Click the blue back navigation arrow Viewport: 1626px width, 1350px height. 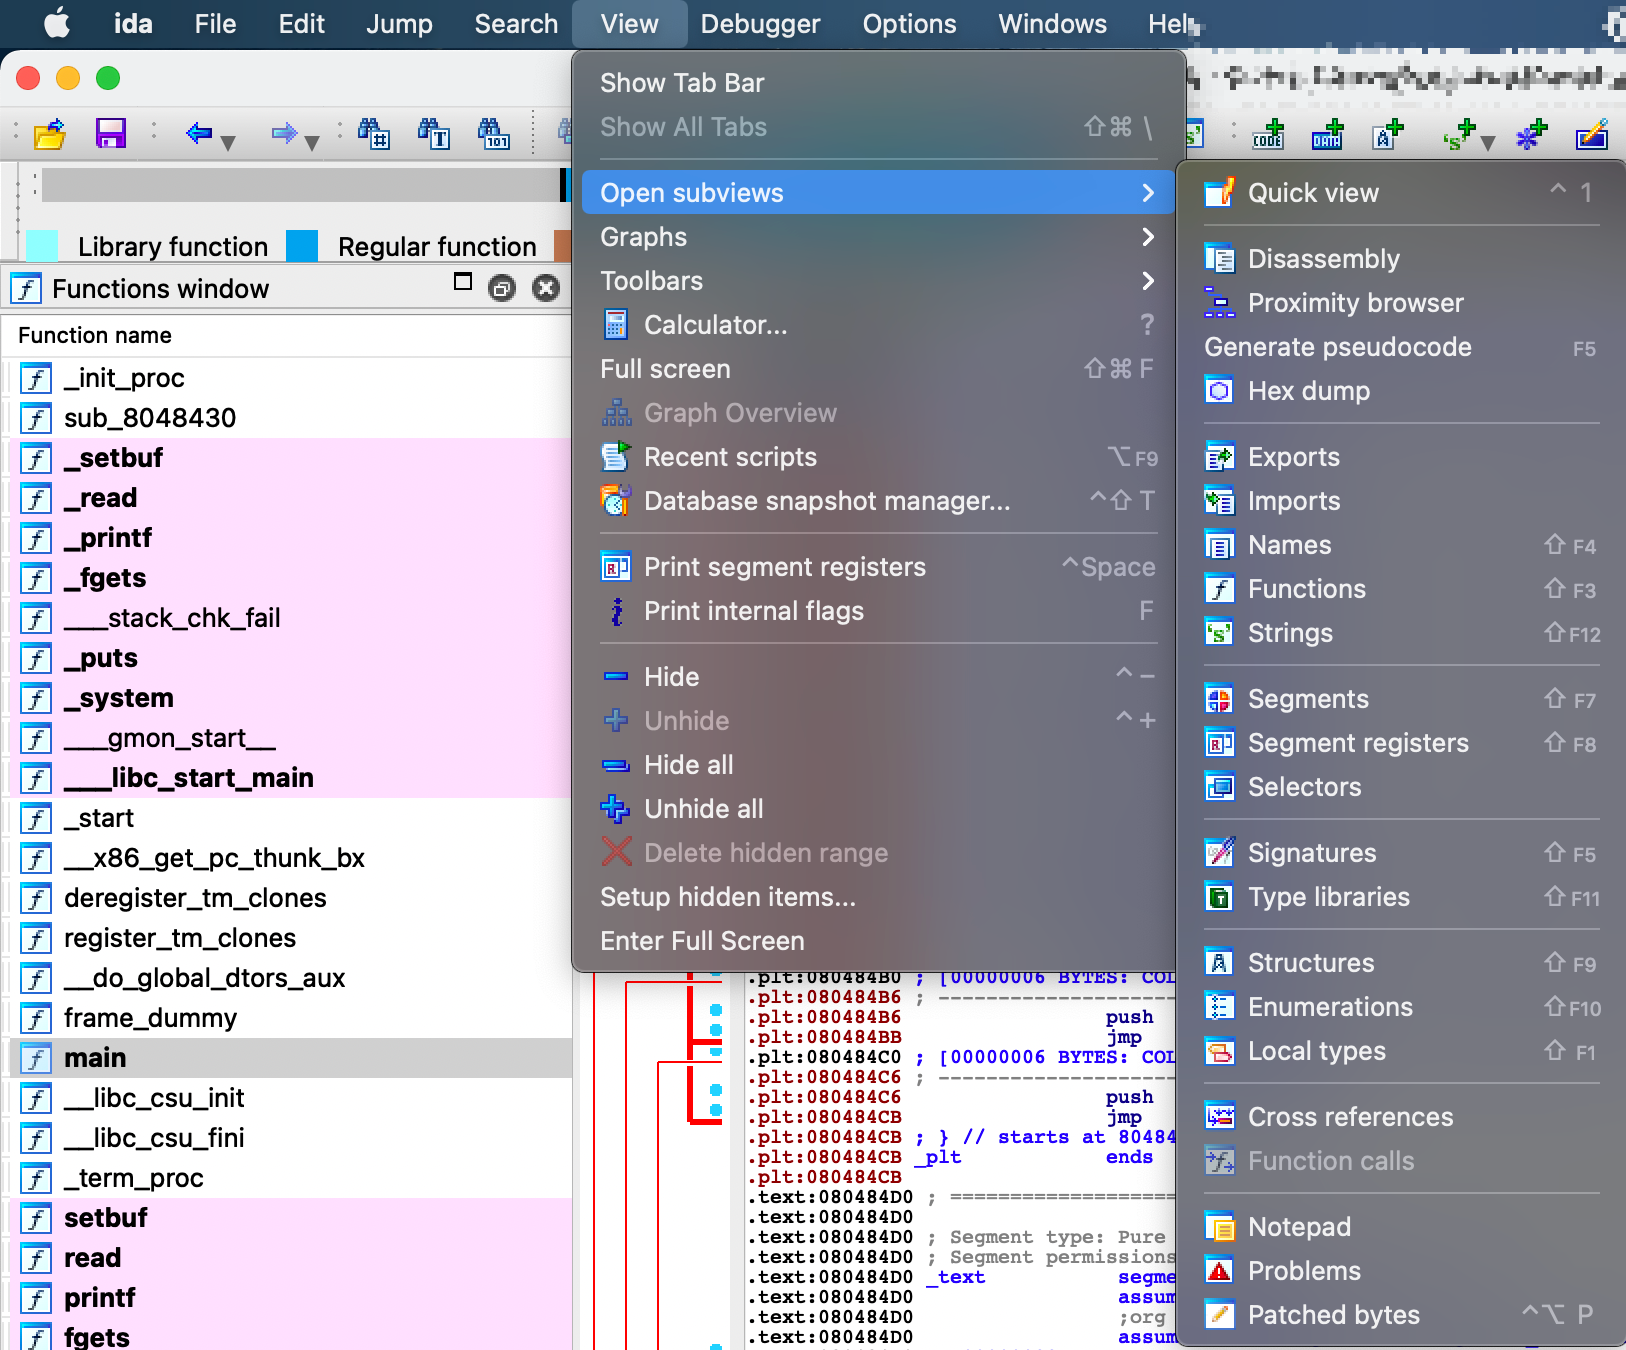pyautogui.click(x=199, y=133)
